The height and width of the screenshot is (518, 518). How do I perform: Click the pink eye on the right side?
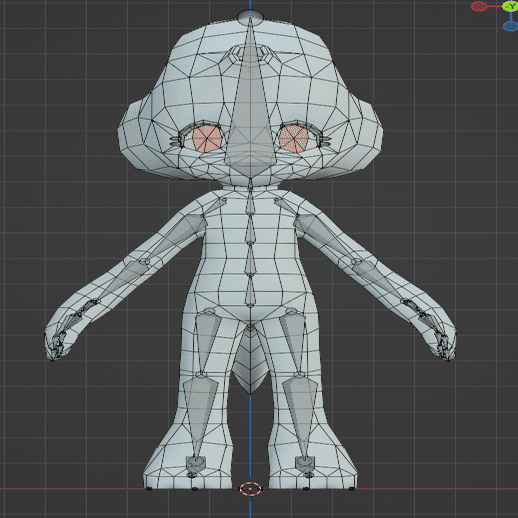click(x=293, y=139)
